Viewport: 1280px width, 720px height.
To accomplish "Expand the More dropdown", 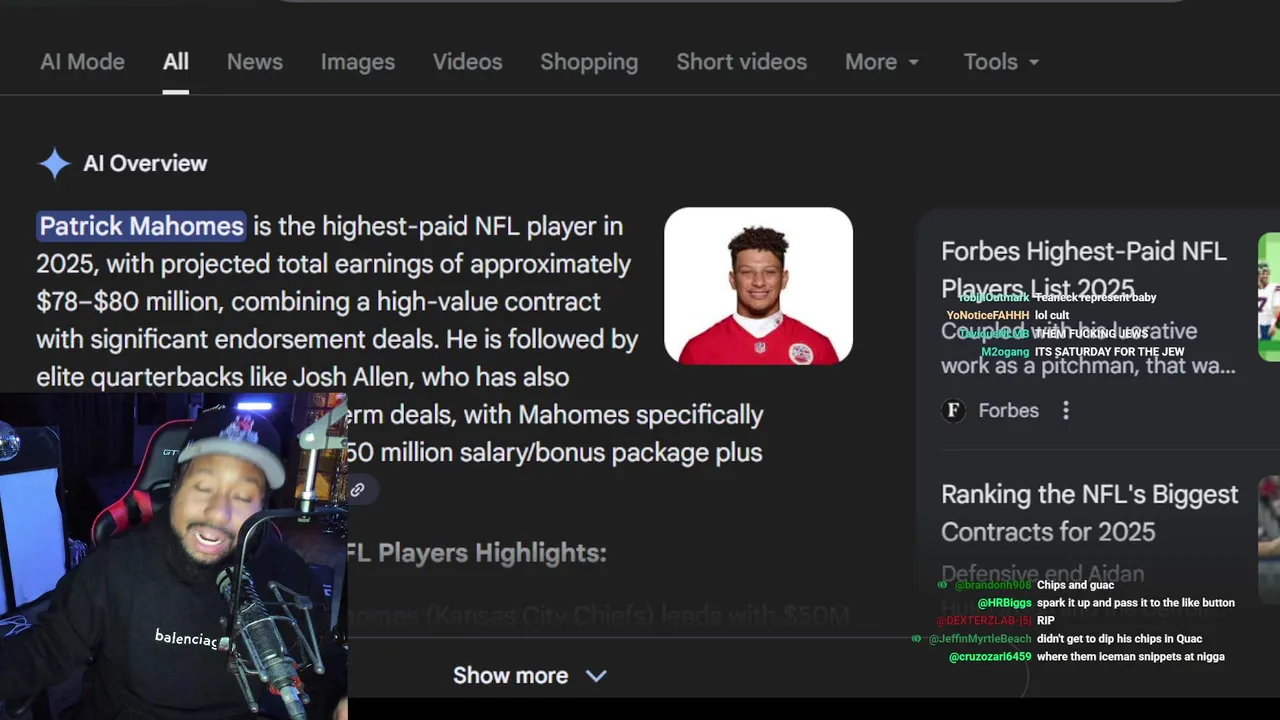I will coord(882,62).
